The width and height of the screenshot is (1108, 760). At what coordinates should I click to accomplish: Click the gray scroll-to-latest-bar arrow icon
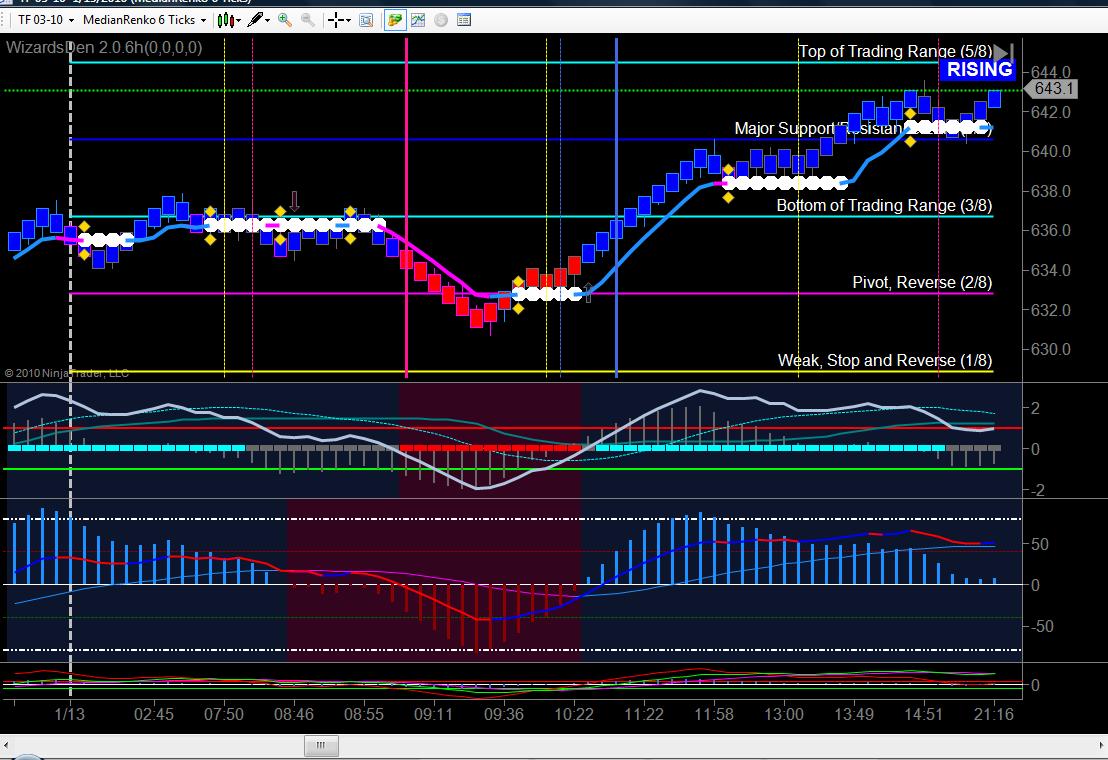pyautogui.click(x=1003, y=52)
